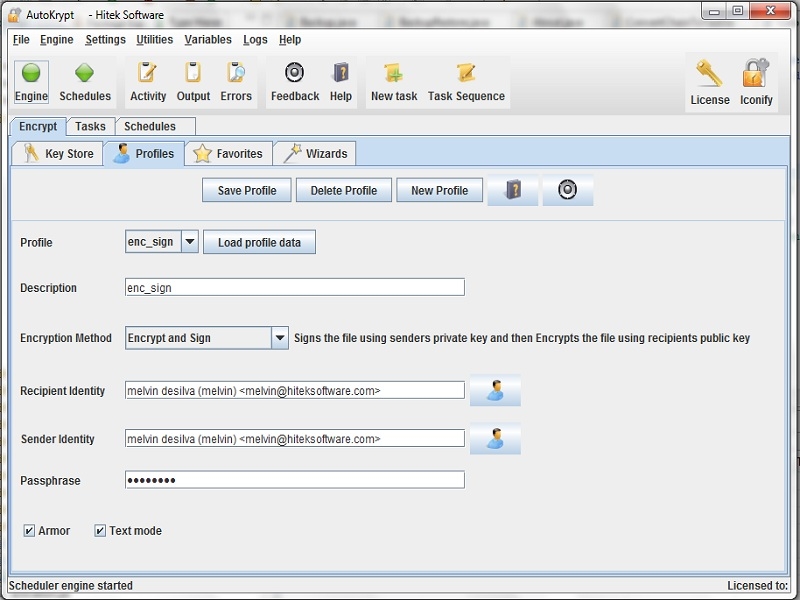Click the Save Profile button

tap(247, 190)
